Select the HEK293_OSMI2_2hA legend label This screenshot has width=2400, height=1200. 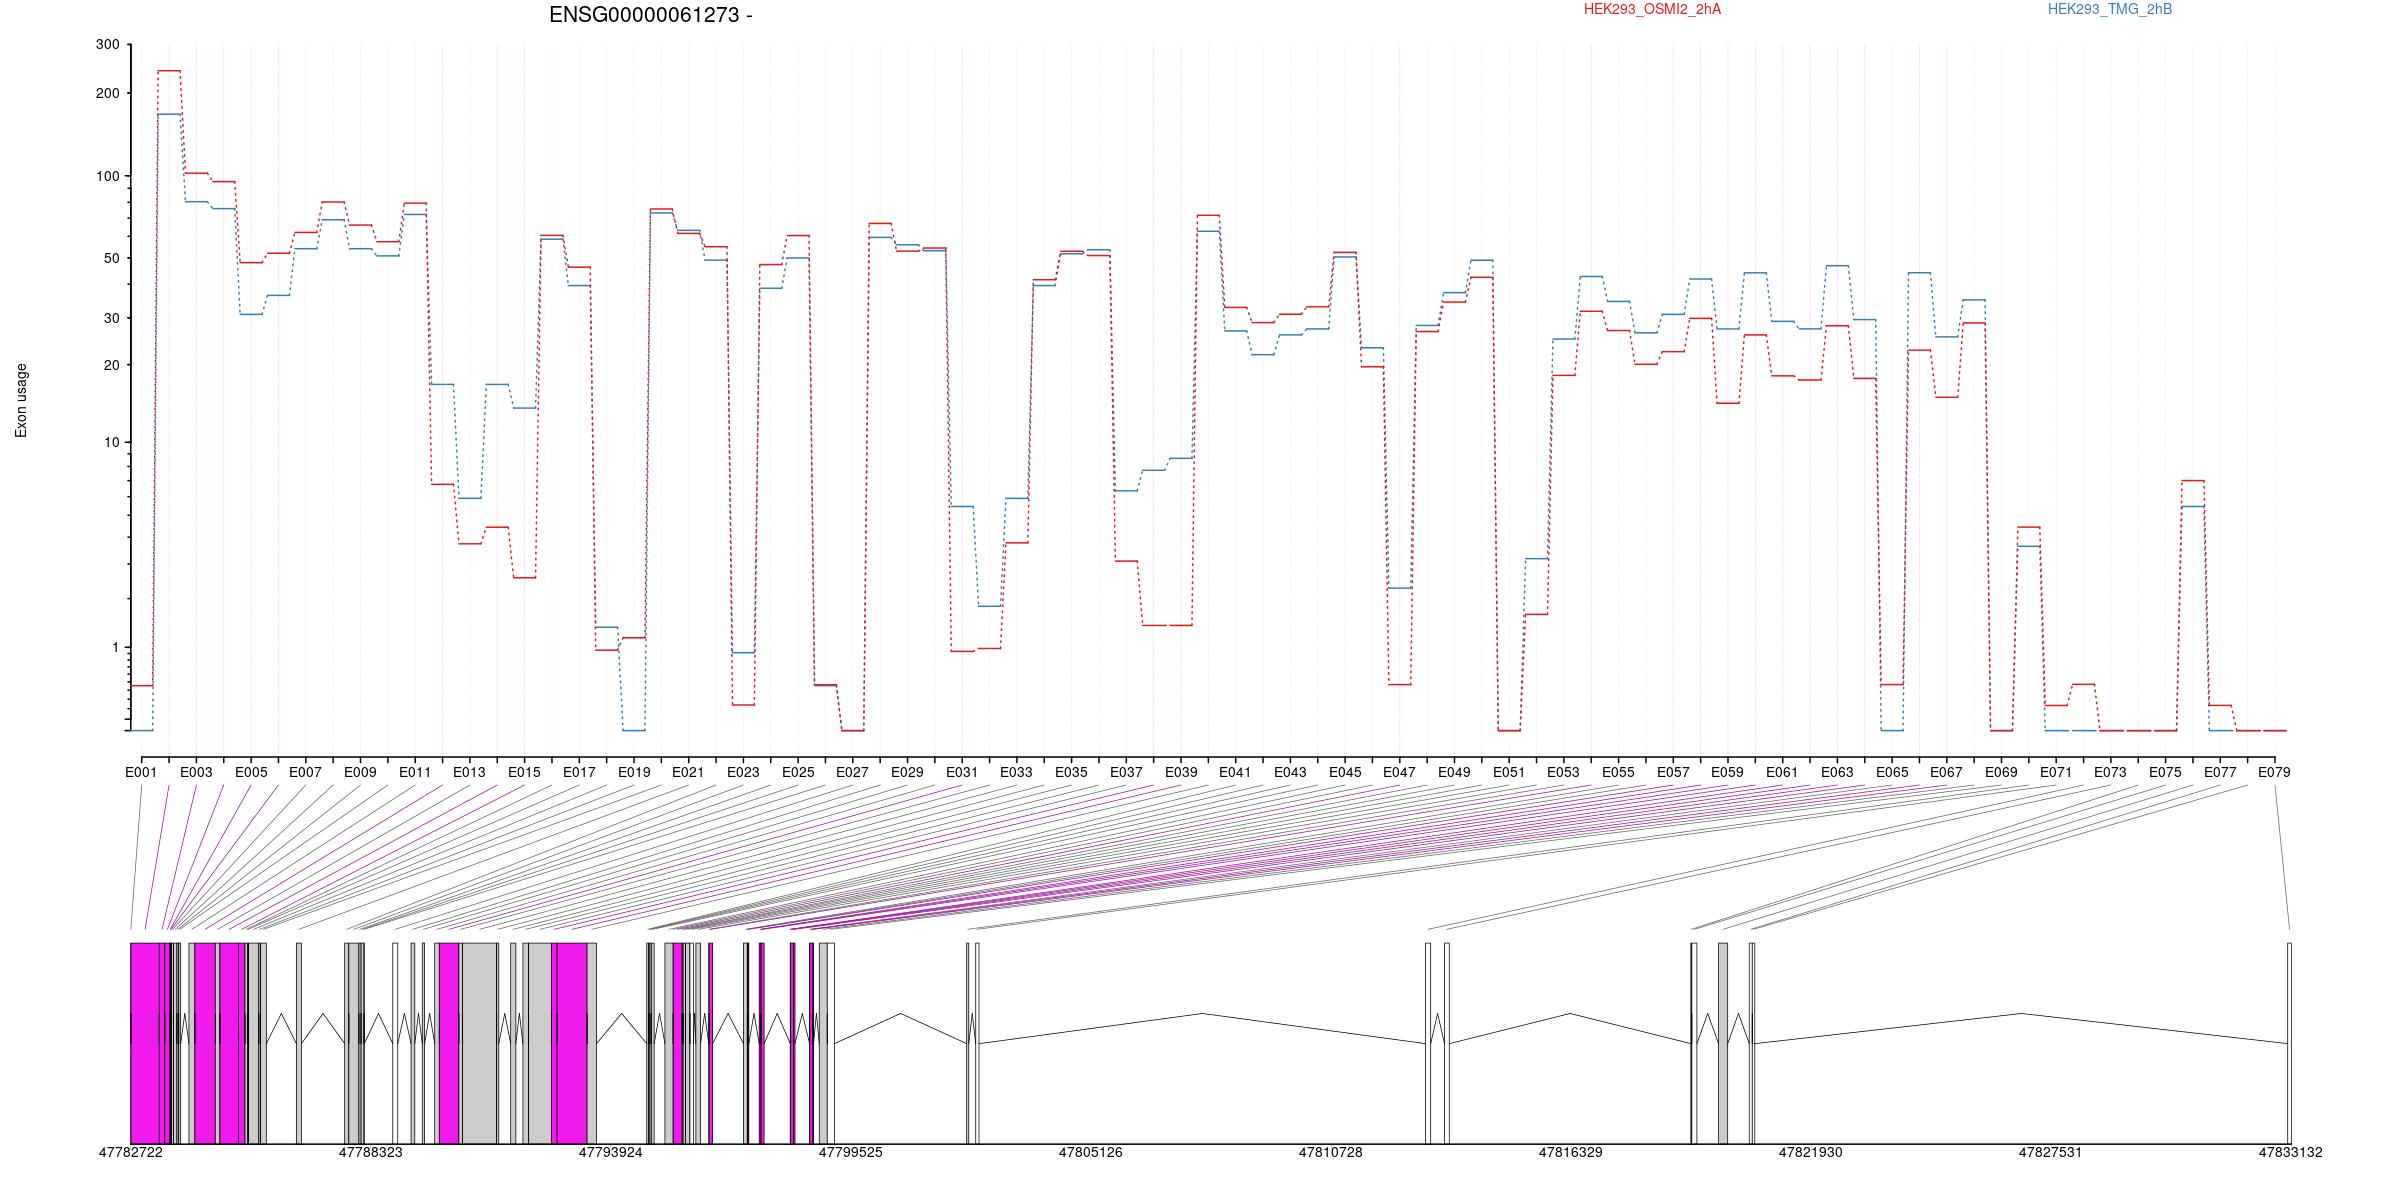[1652, 9]
